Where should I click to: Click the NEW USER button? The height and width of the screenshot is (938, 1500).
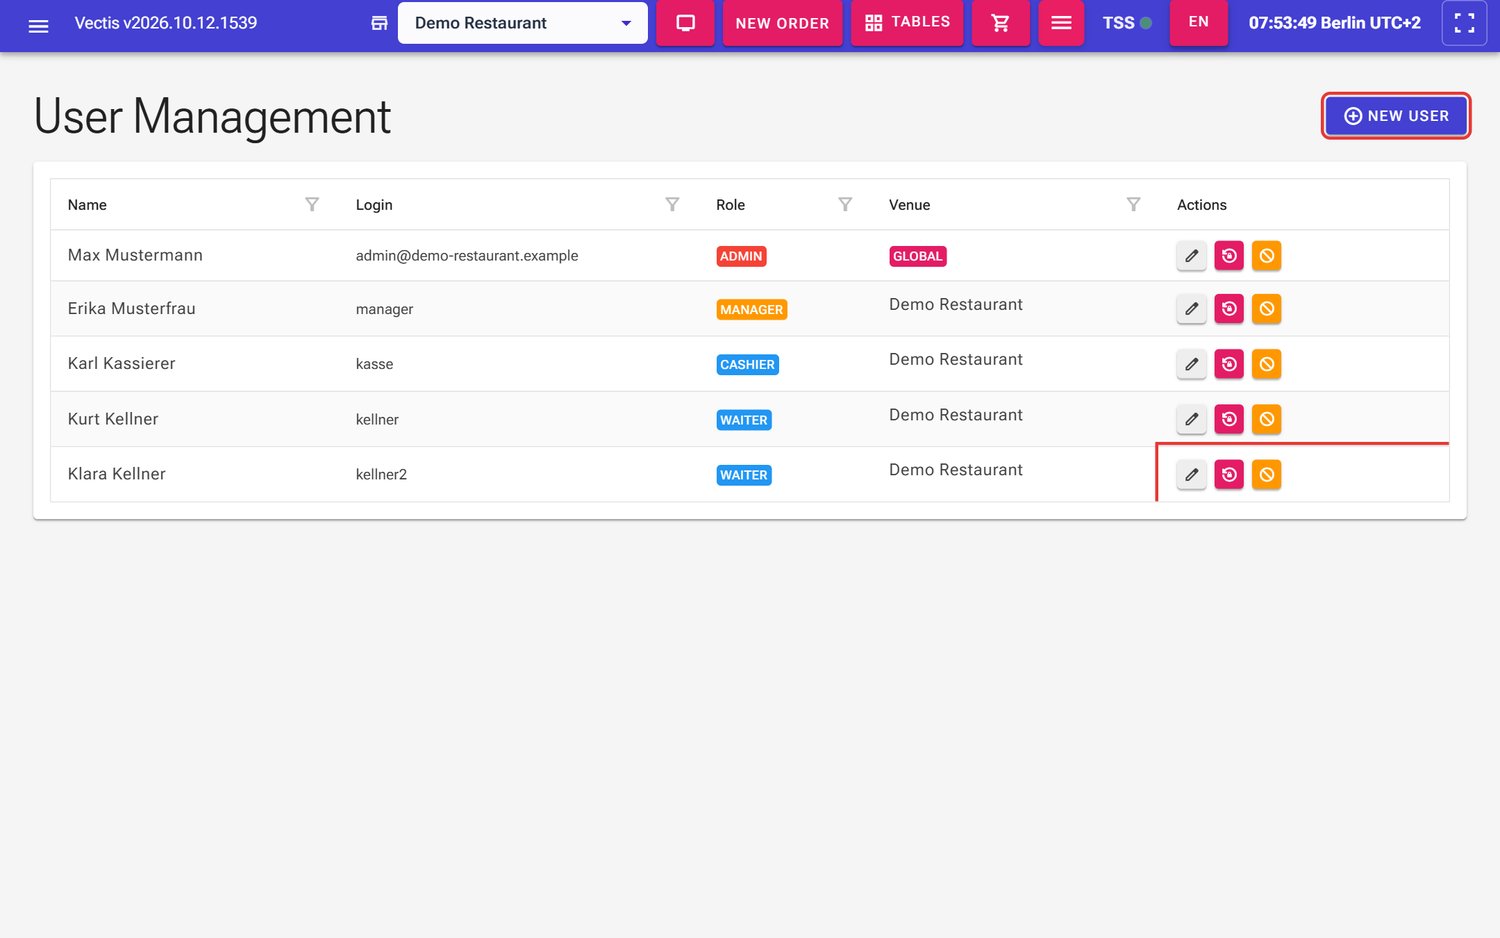click(x=1396, y=116)
